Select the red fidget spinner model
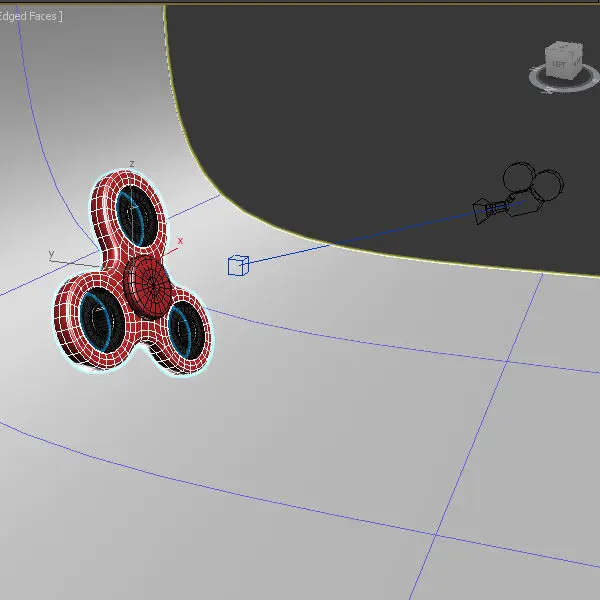 click(132, 272)
